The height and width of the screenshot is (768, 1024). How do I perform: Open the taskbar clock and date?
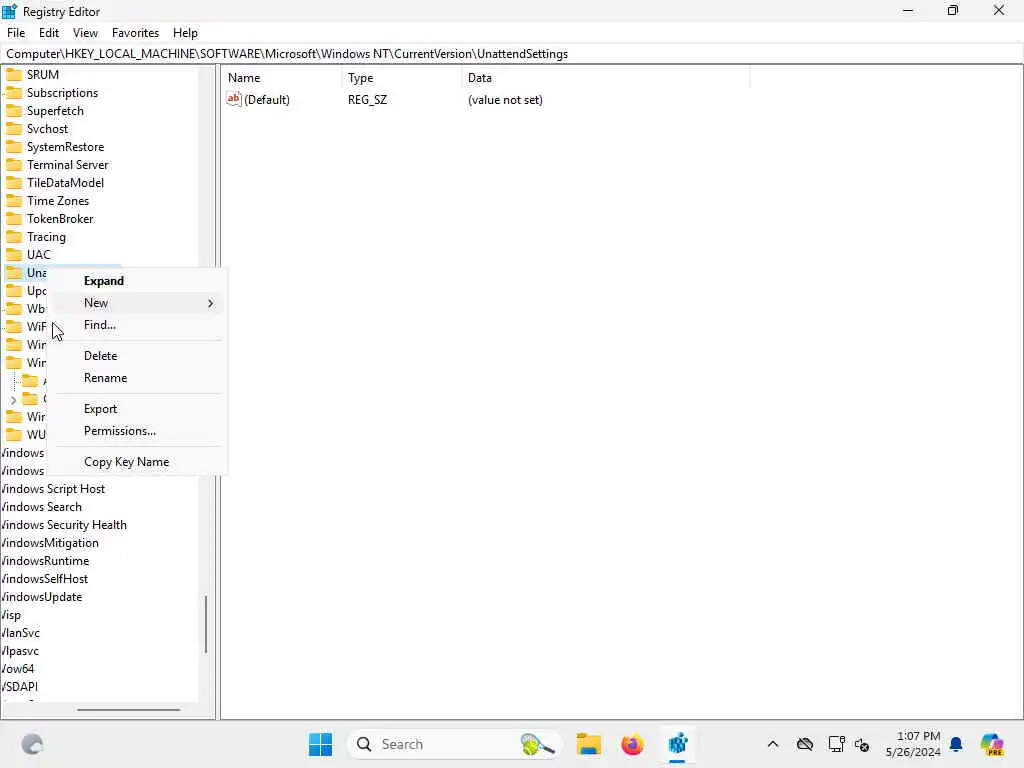coord(912,744)
